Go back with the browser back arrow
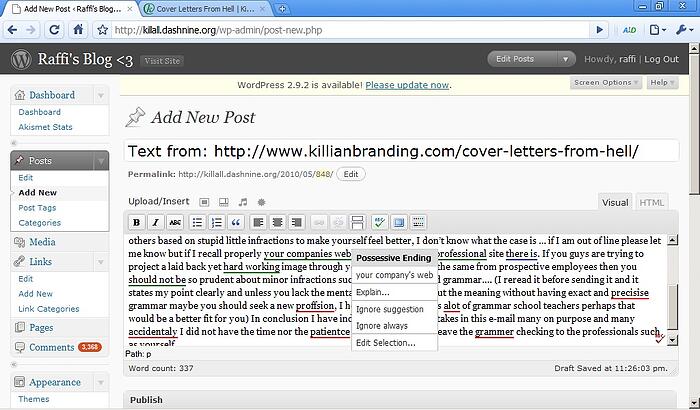Screen dimensions: 700x410 12,30
